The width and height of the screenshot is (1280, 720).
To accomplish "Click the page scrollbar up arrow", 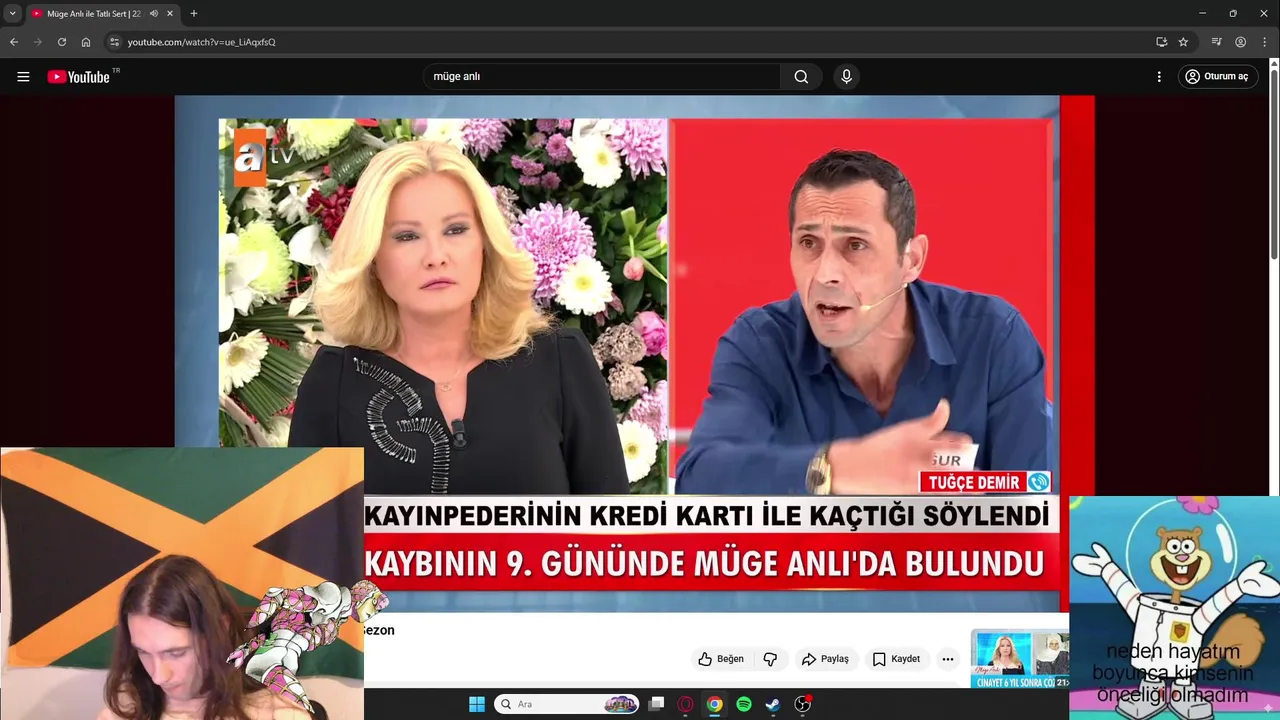I will [x=1274, y=64].
